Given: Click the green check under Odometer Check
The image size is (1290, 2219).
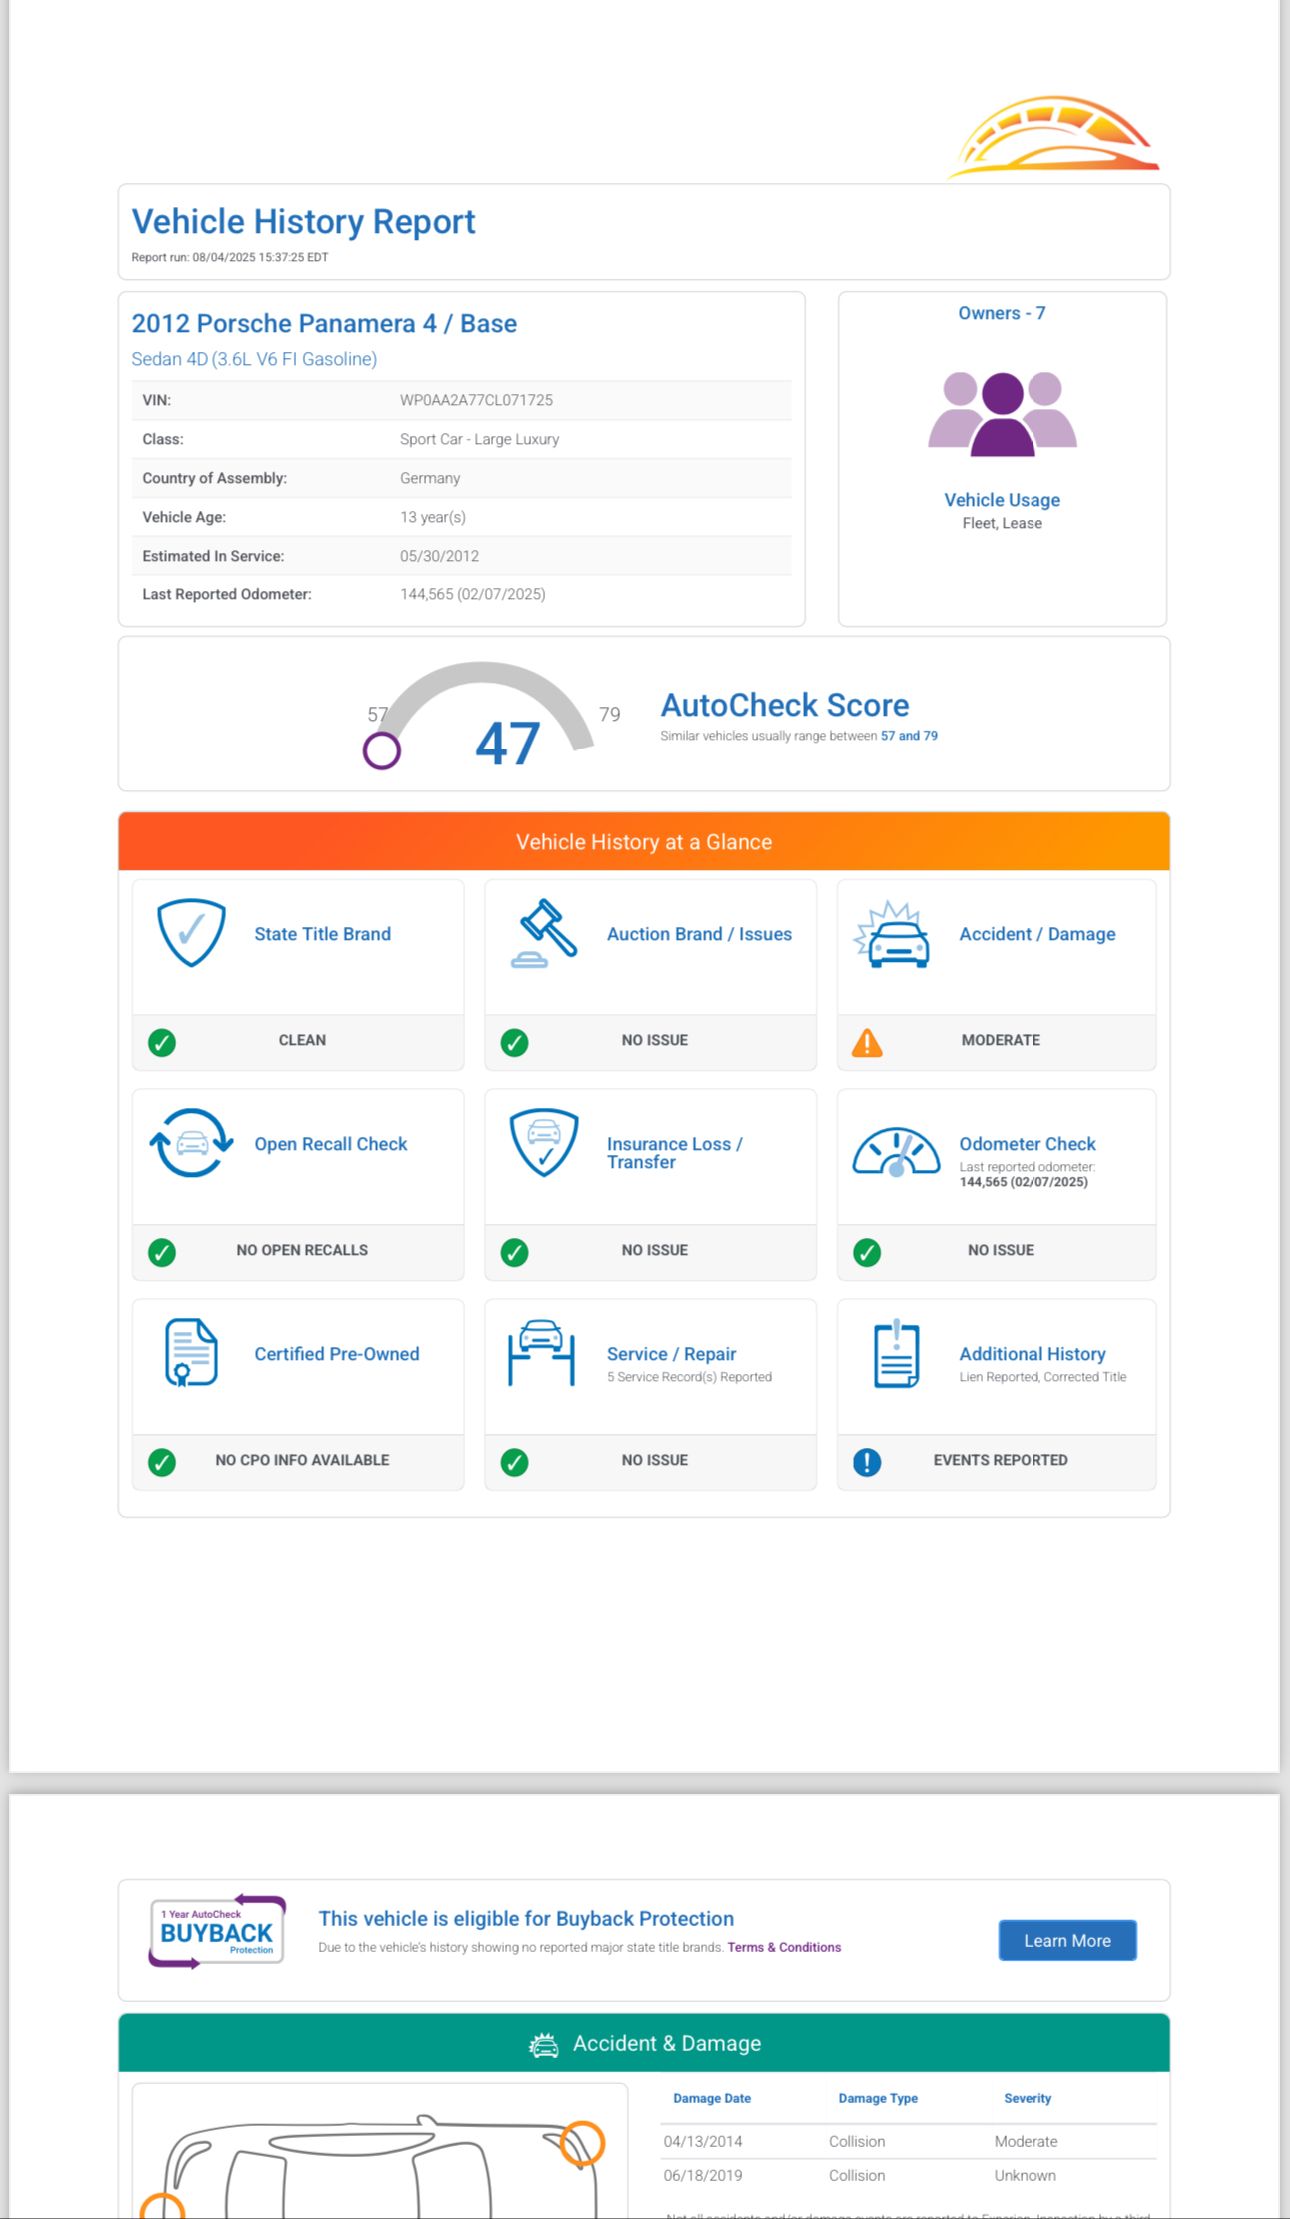Looking at the screenshot, I should tap(867, 1252).
